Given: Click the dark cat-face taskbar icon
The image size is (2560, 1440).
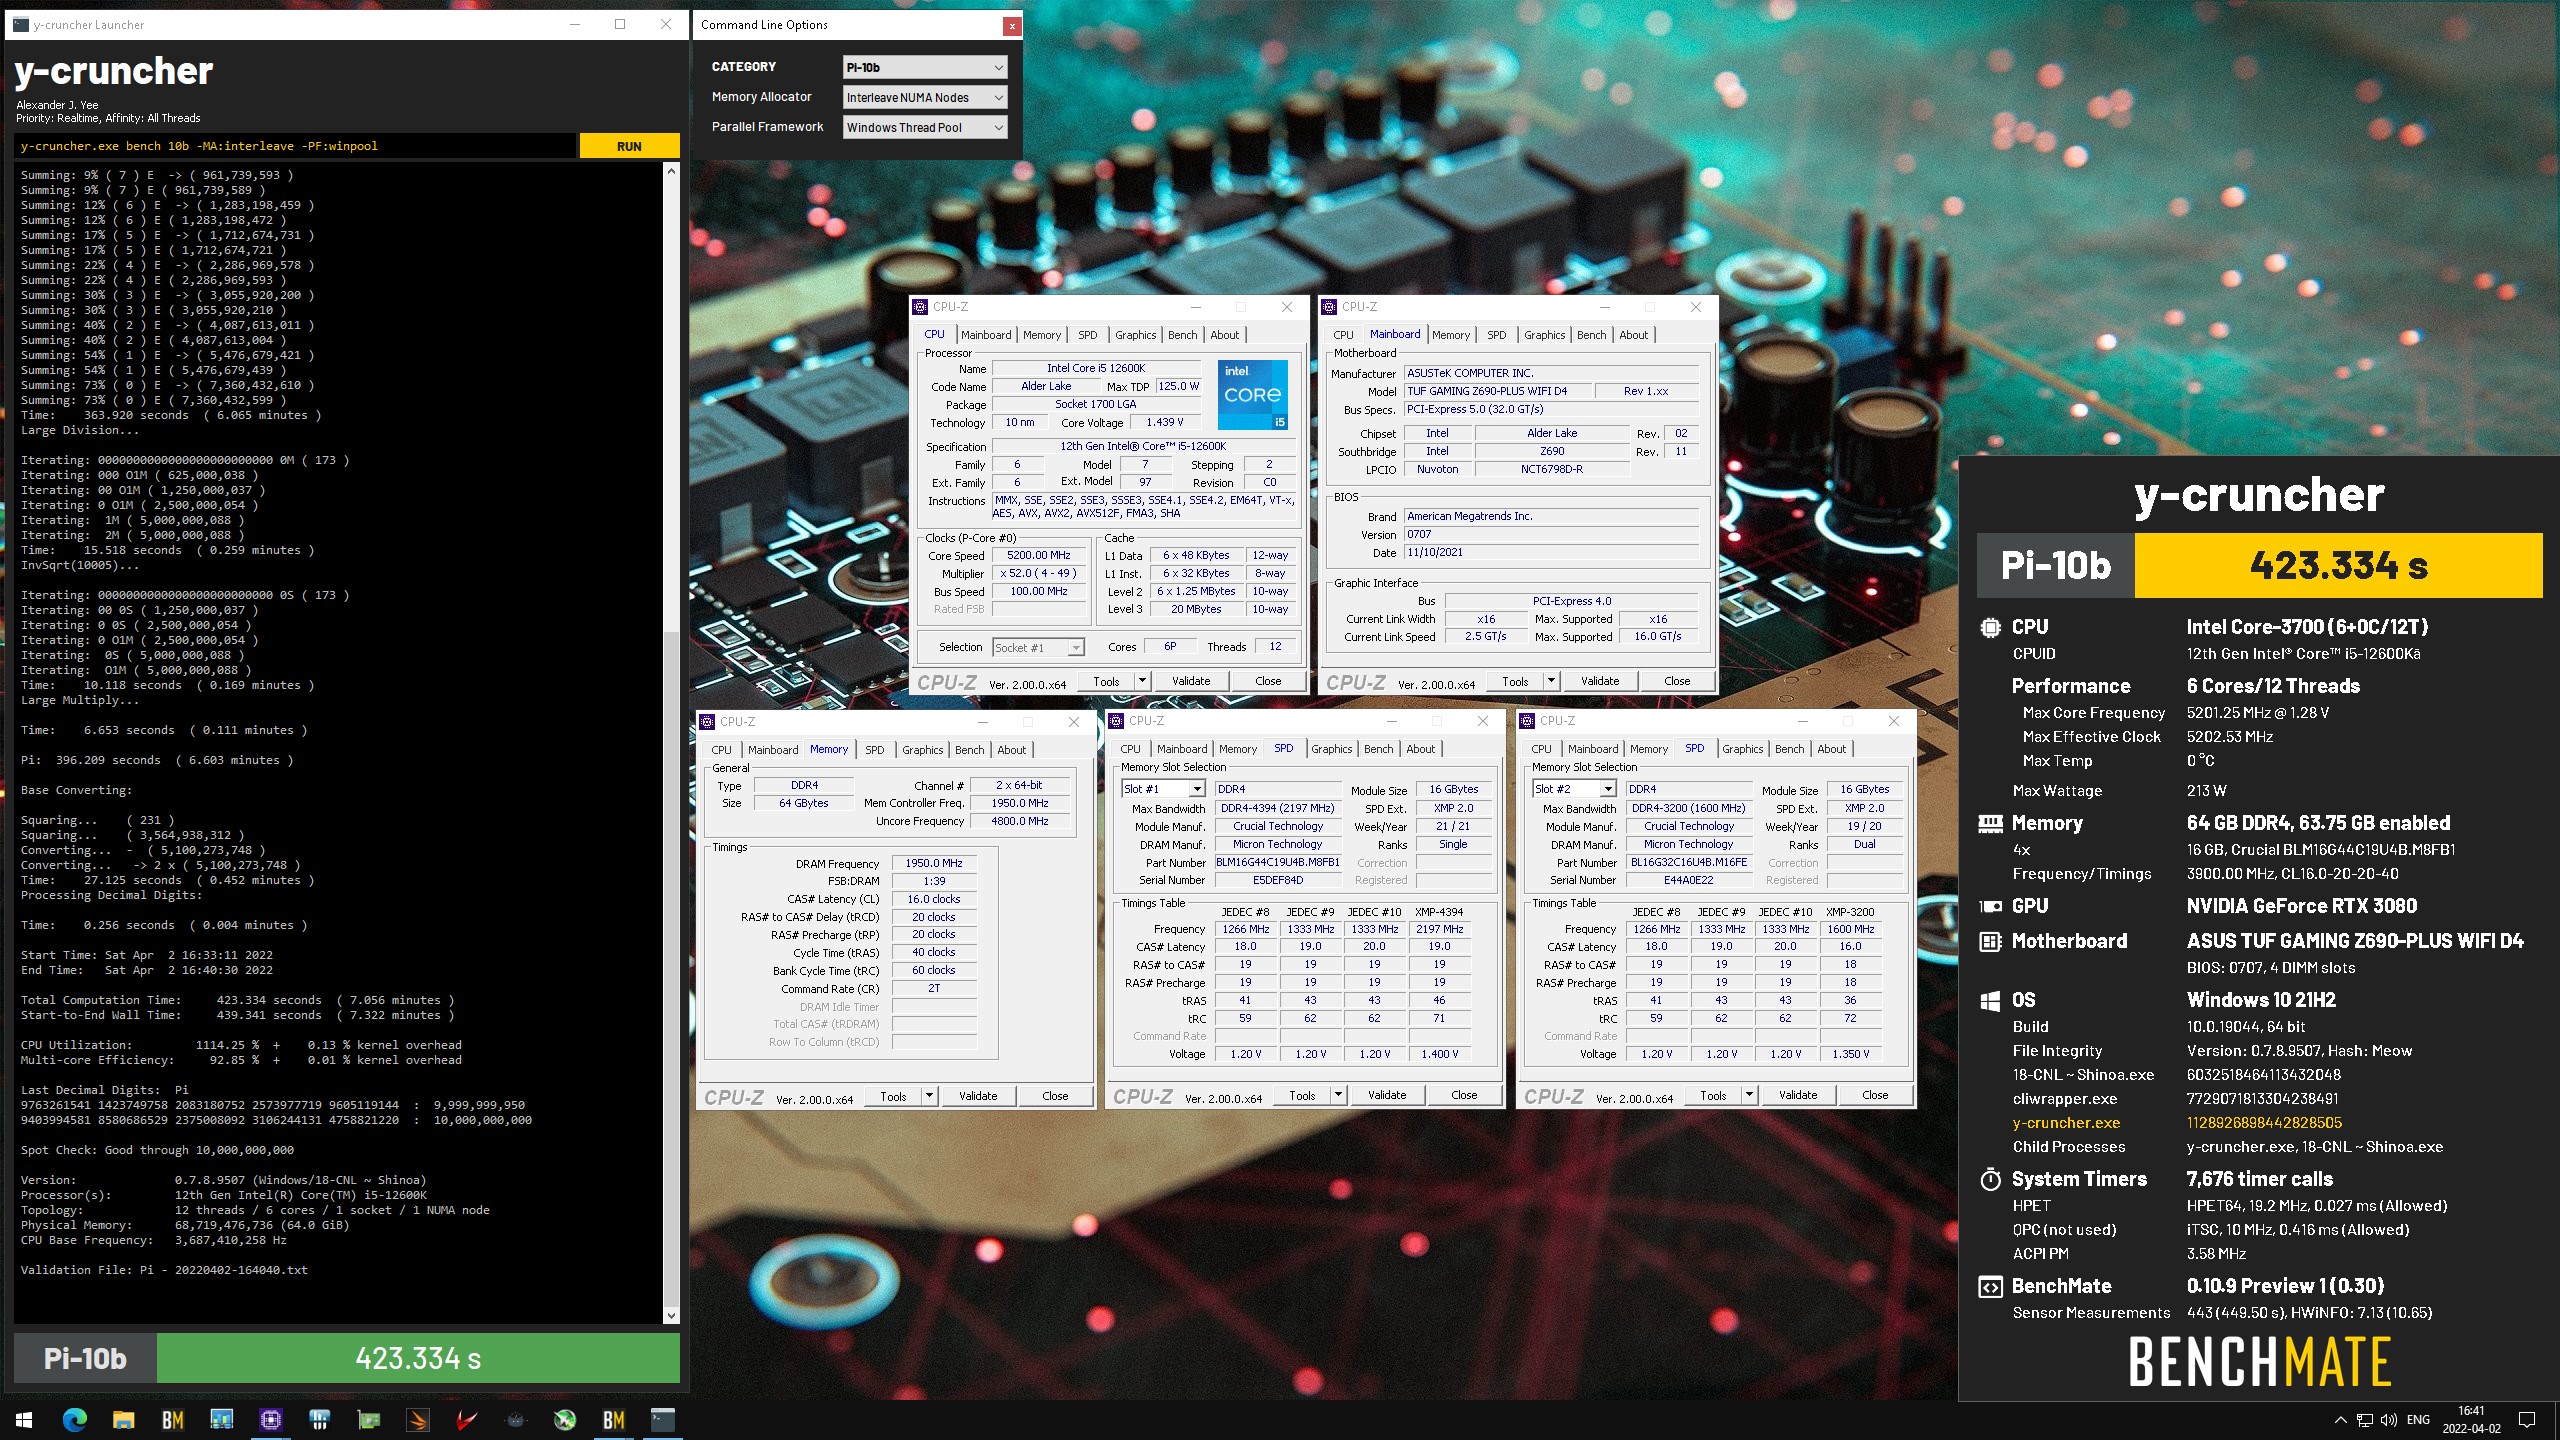Looking at the screenshot, I should pos(516,1419).
